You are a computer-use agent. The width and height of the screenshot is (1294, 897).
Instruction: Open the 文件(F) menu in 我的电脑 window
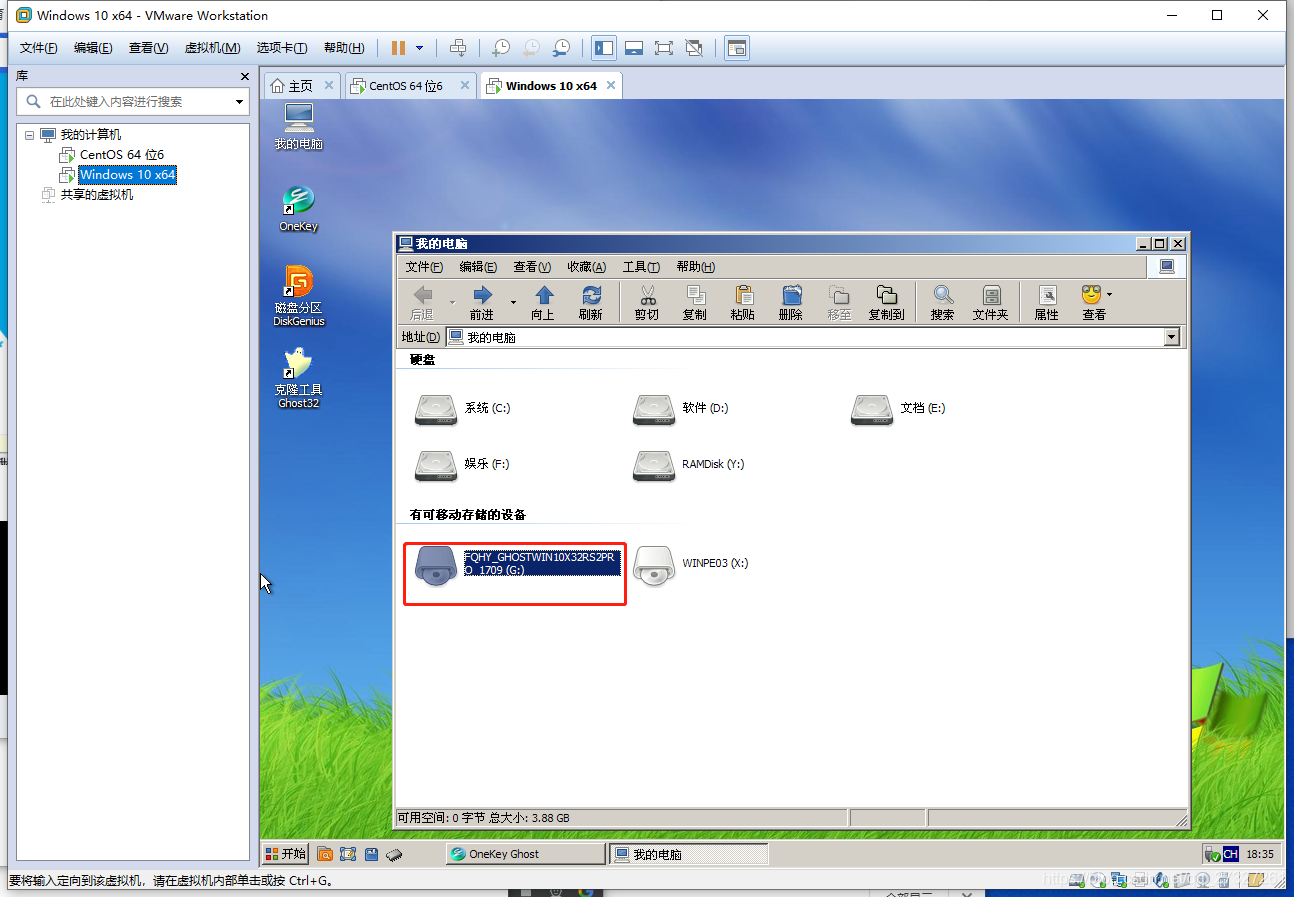[424, 267]
